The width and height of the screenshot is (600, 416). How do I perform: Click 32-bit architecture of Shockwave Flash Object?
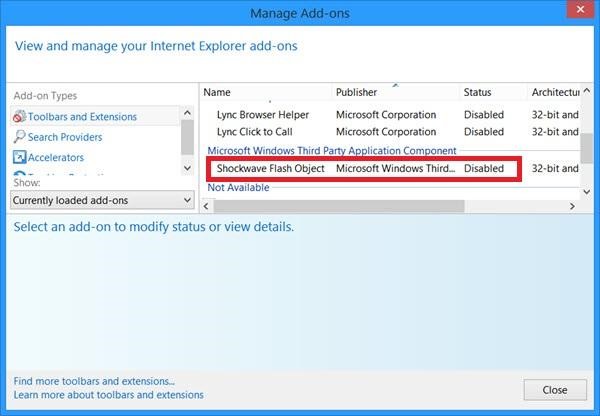555,168
